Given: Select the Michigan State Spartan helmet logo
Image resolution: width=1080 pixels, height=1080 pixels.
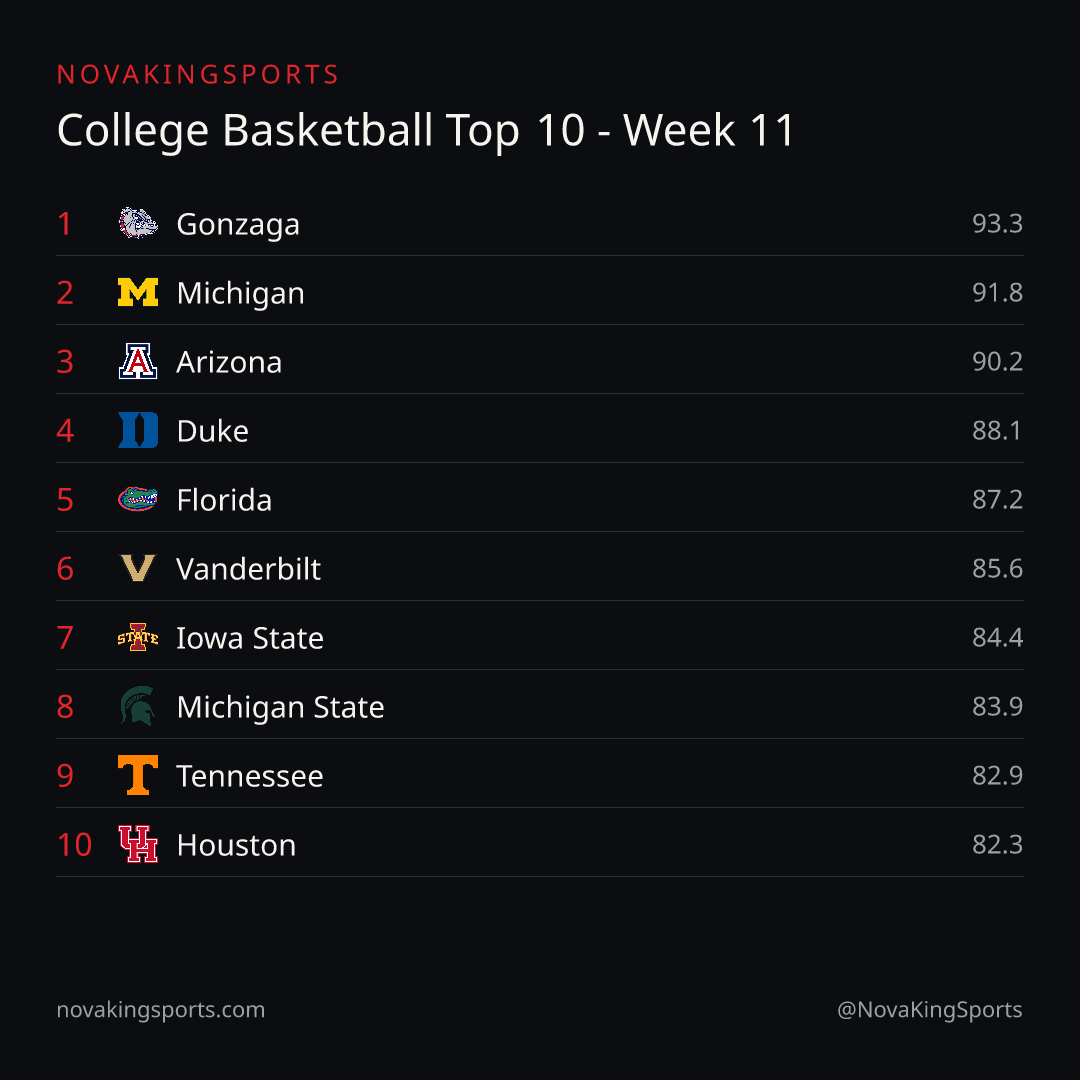Looking at the screenshot, I should [138, 706].
